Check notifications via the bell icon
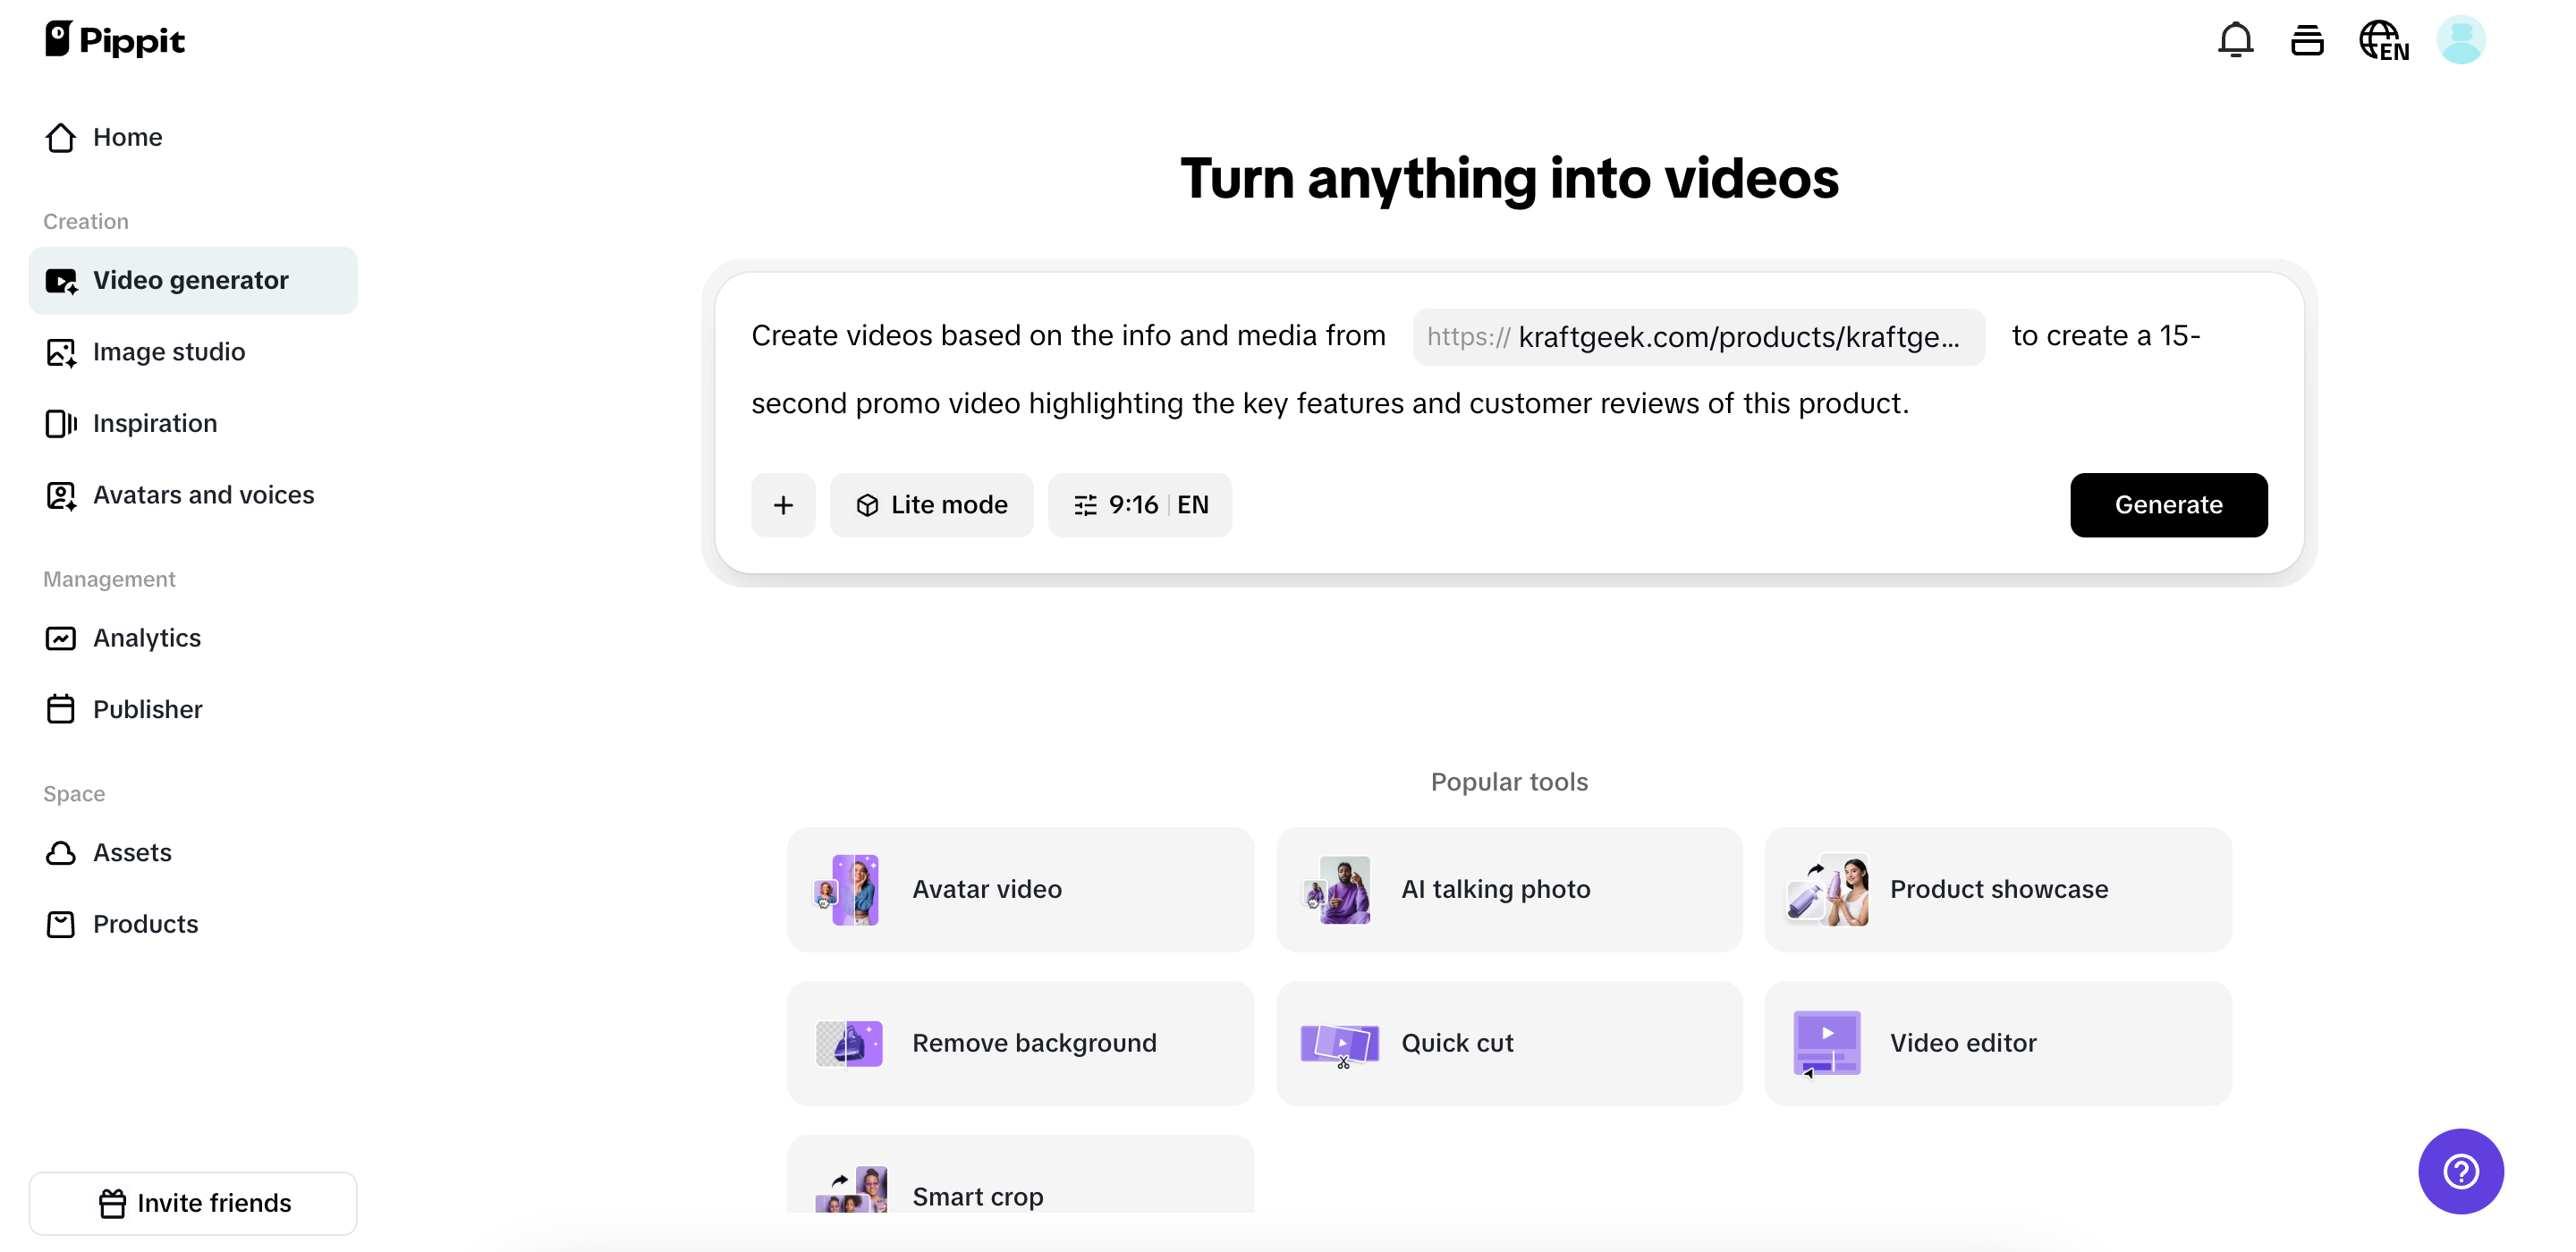This screenshot has width=2576, height=1252. tap(2234, 40)
